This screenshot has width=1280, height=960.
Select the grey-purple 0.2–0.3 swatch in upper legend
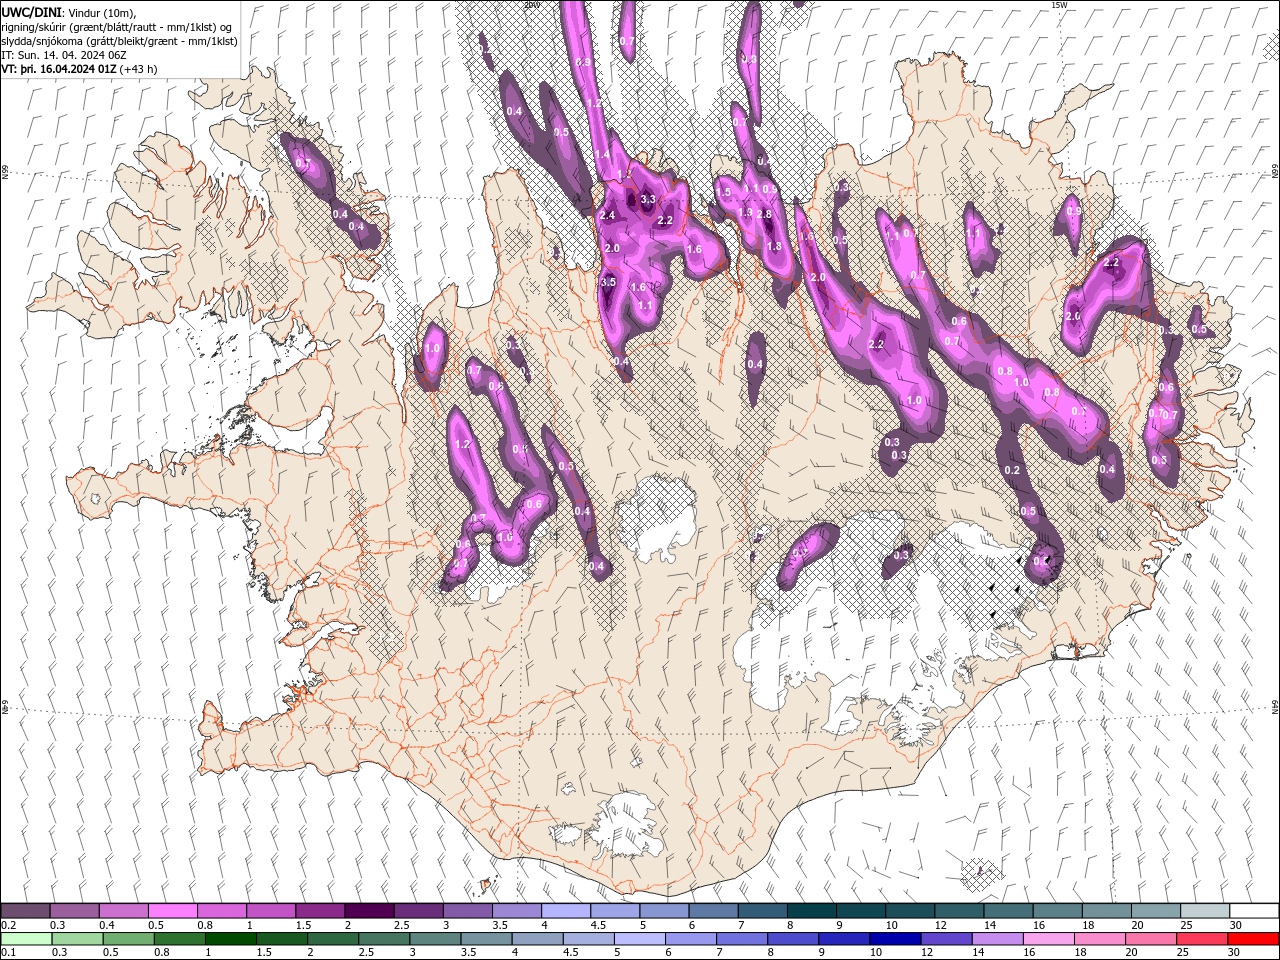click(25, 911)
